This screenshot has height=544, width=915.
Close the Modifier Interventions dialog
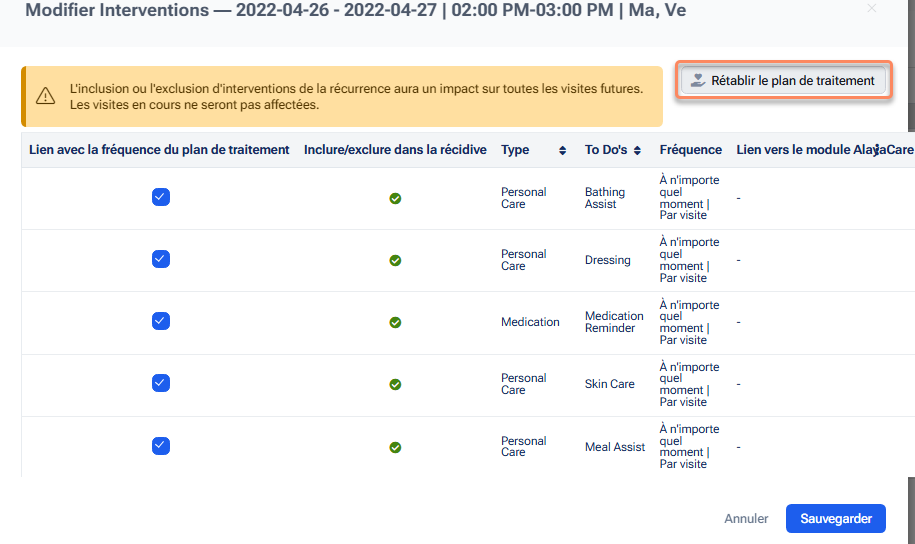872,9
